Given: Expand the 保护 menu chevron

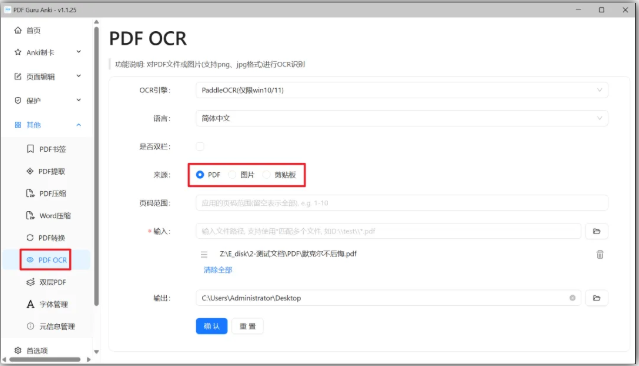Looking at the screenshot, I should pyautogui.click(x=79, y=100).
